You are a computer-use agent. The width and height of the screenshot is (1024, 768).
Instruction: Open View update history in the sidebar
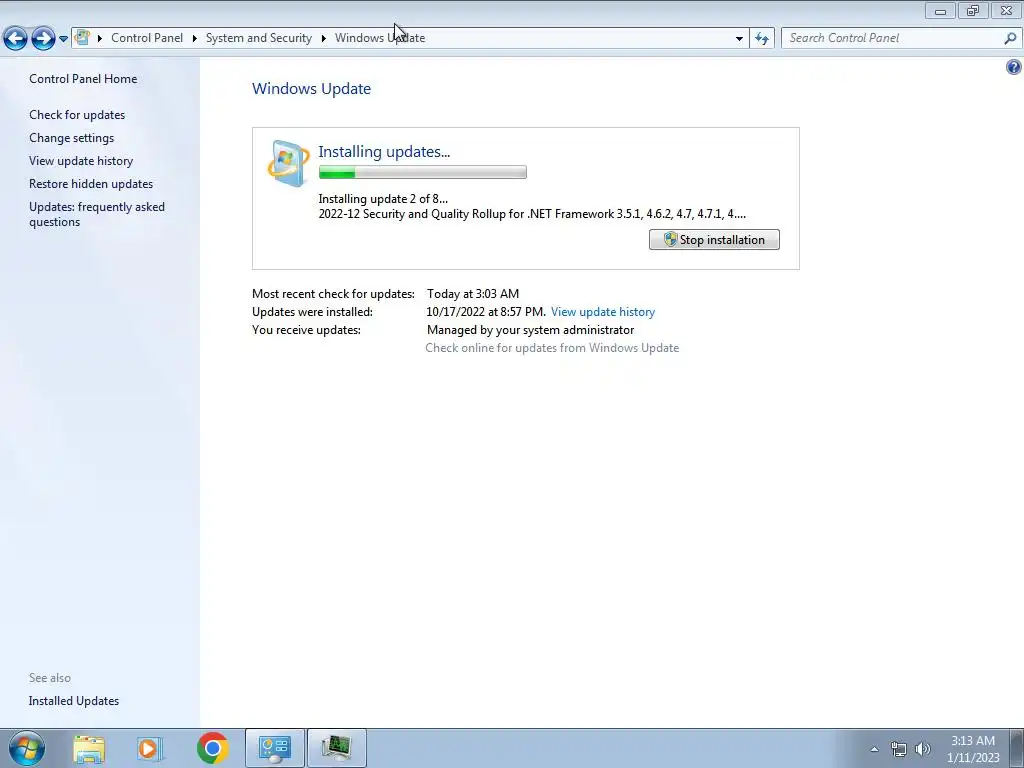click(81, 161)
